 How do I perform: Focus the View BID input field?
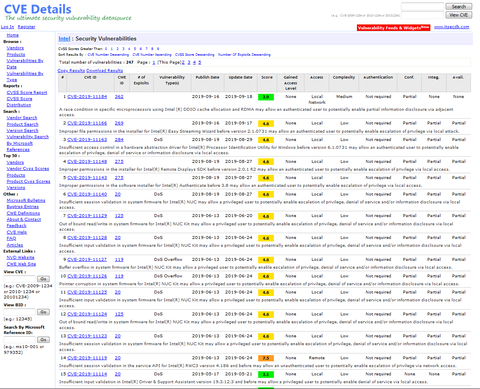[19, 312]
